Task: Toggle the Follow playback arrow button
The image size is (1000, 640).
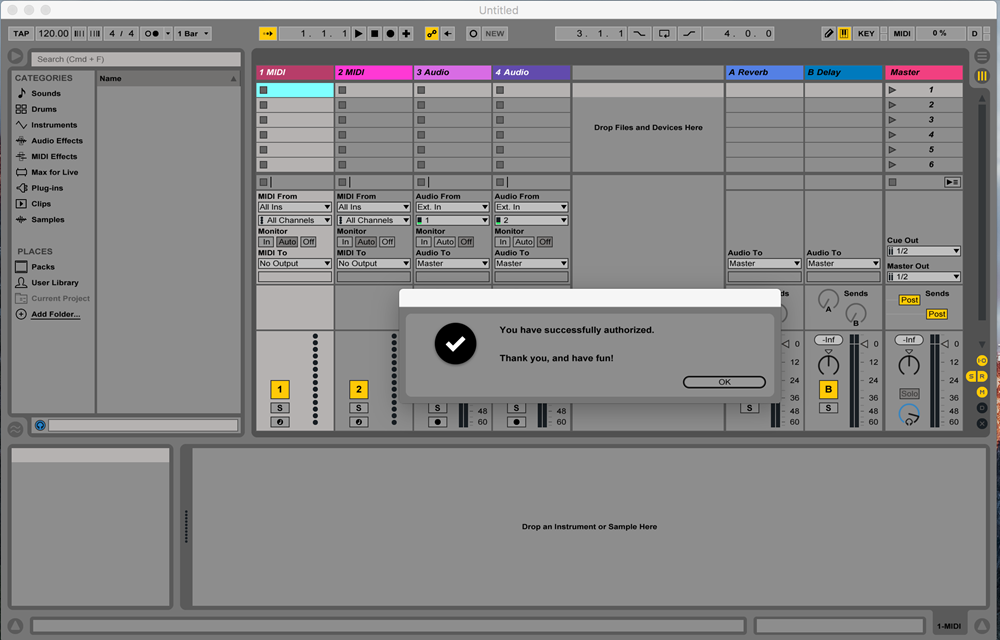Action: click(268, 33)
